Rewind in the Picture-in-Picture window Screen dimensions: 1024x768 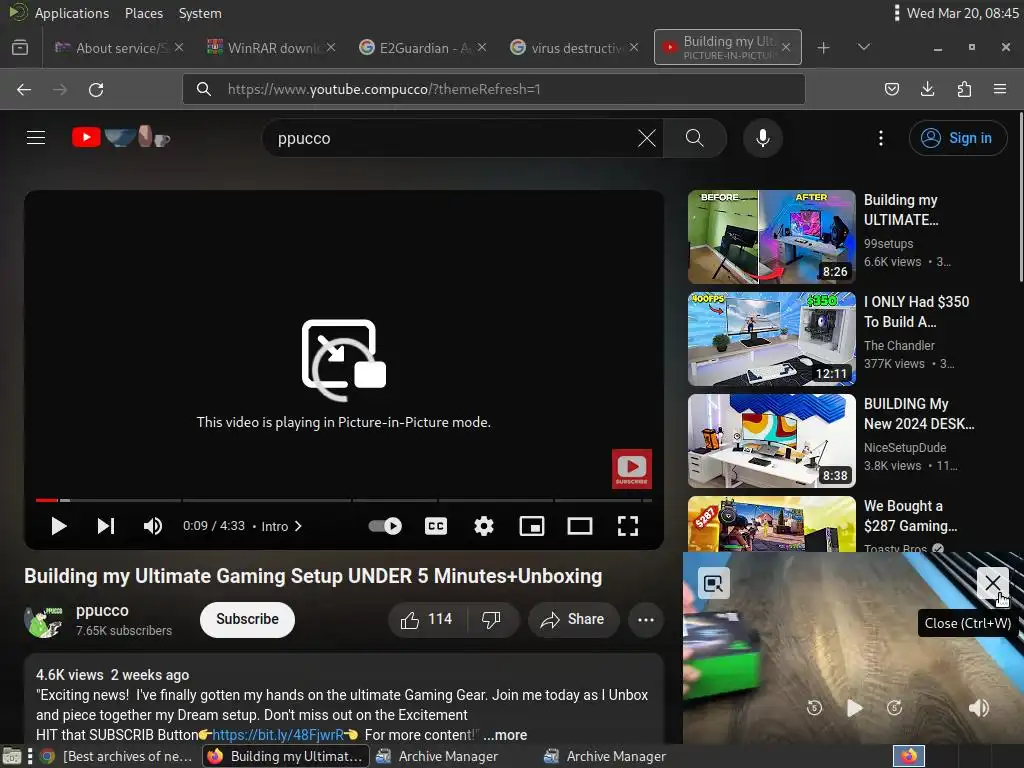pos(814,708)
